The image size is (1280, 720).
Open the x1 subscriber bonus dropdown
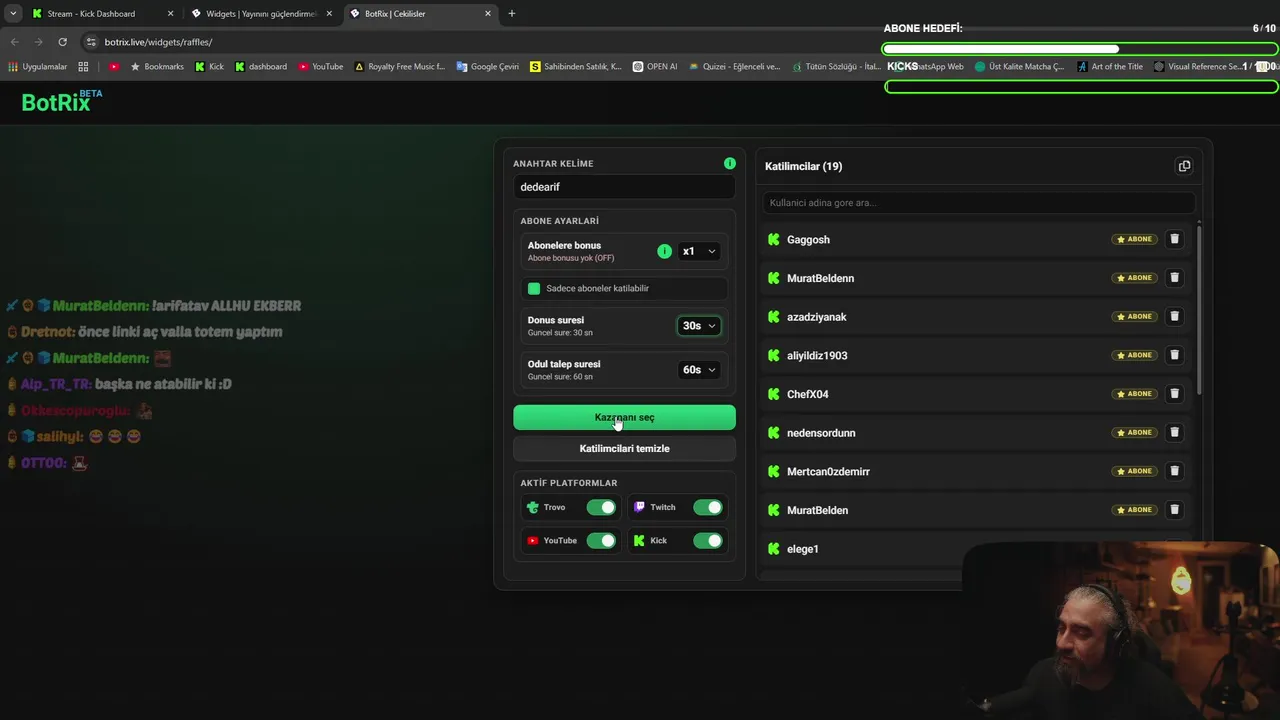point(699,251)
